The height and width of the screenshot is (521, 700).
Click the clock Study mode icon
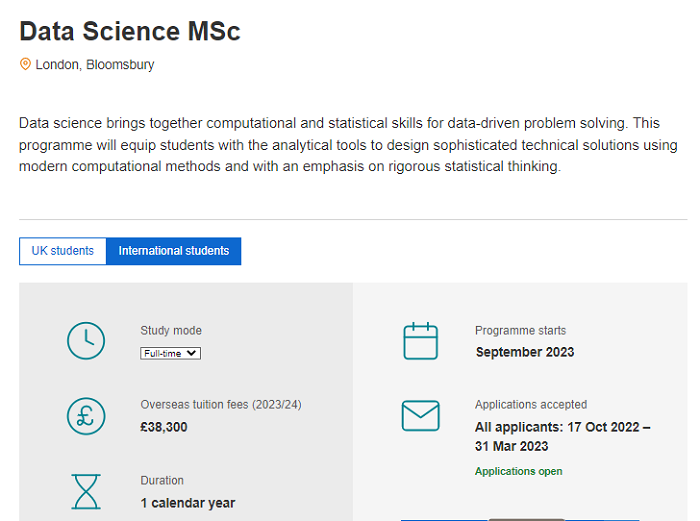click(x=86, y=341)
